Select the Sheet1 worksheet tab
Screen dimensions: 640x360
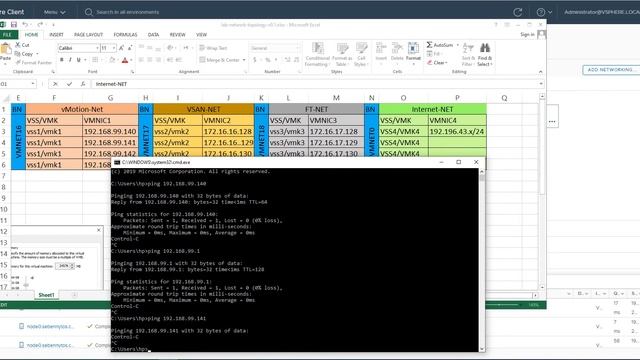46,295
